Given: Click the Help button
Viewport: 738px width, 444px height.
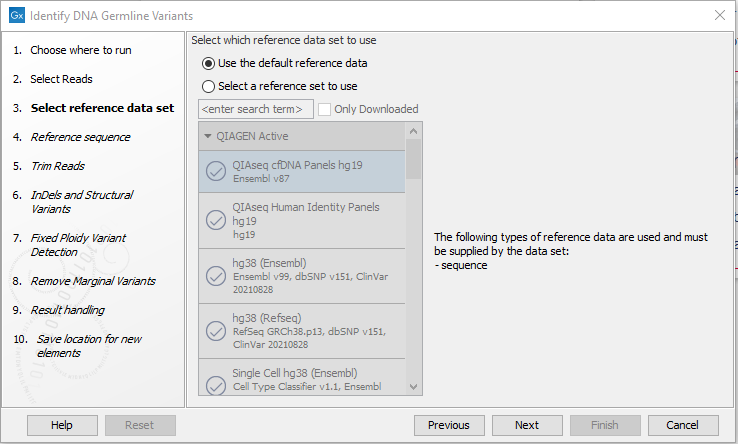Looking at the screenshot, I should click(62, 425).
